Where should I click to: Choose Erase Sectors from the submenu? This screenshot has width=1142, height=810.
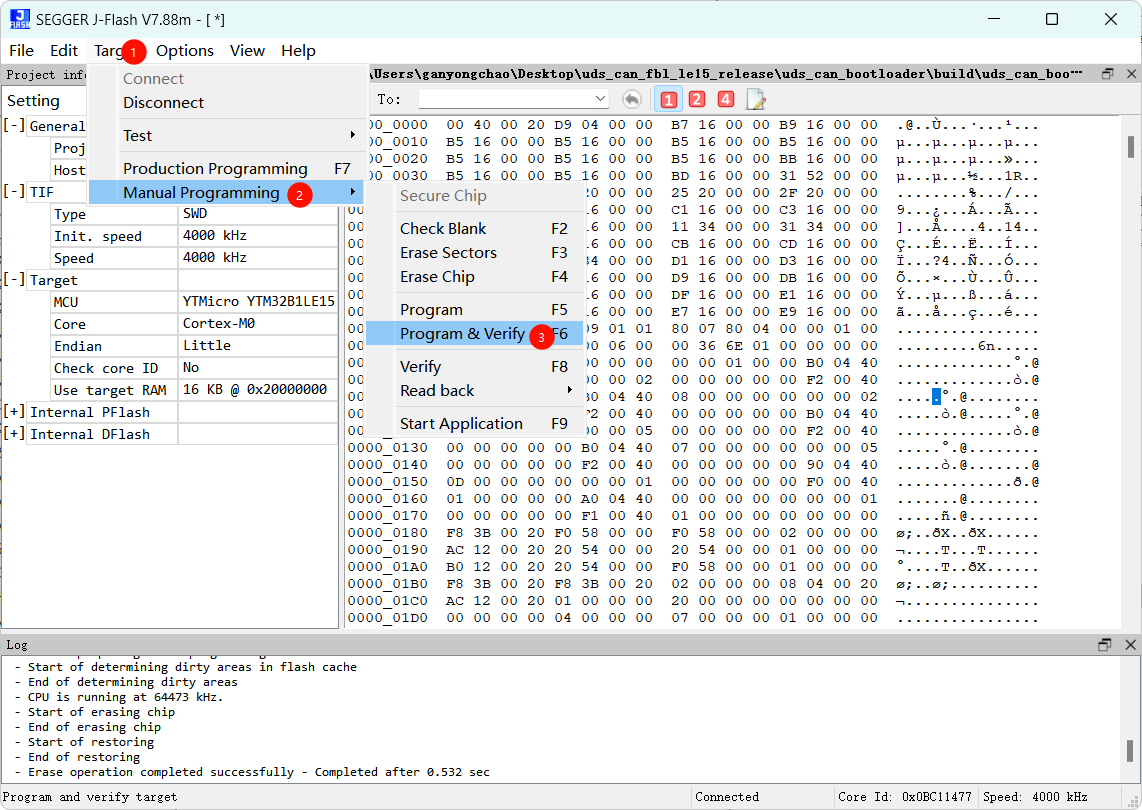[x=474, y=253]
